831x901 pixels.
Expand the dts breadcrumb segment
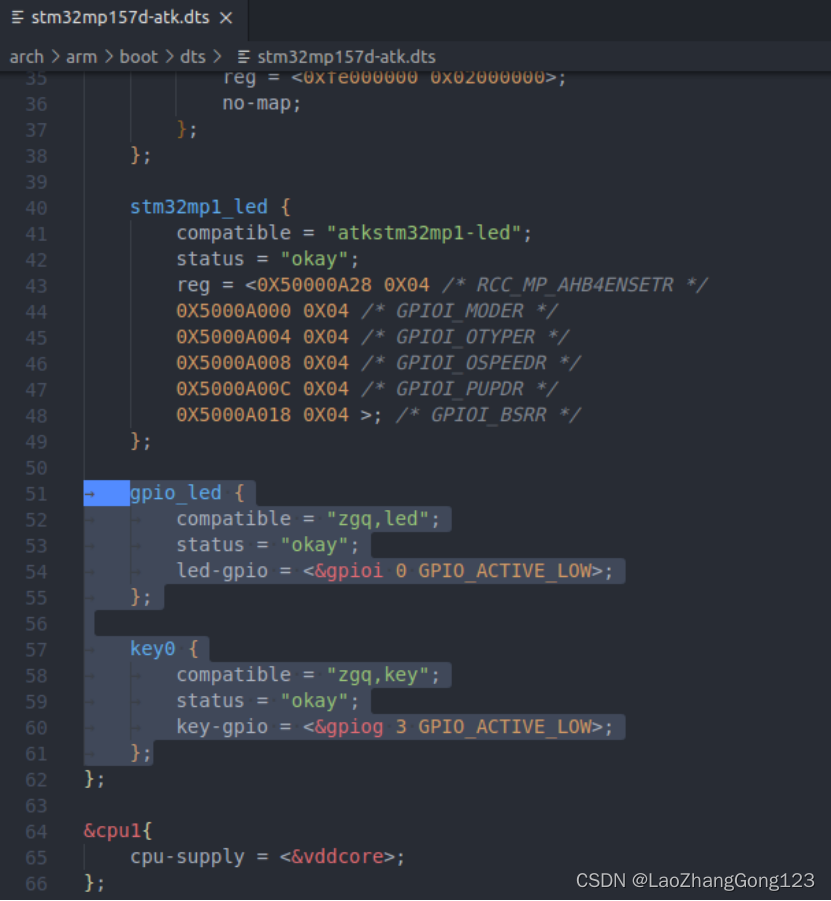(x=192, y=57)
